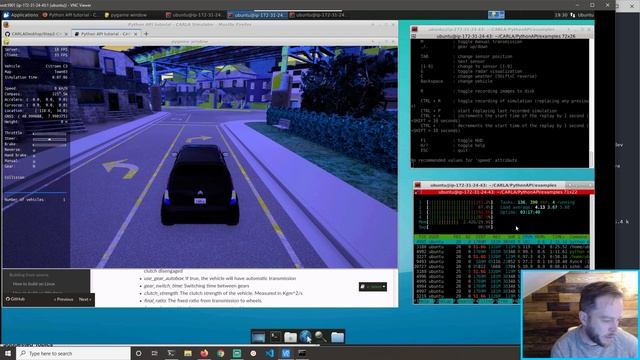Click the Windows taskbar search box
Image resolution: width=640 pixels, height=360 pixels.
click(73, 353)
